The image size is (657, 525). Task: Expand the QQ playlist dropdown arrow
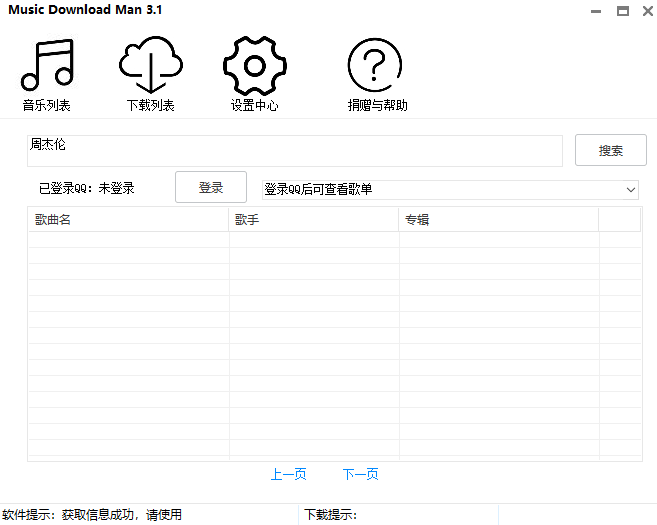click(631, 190)
